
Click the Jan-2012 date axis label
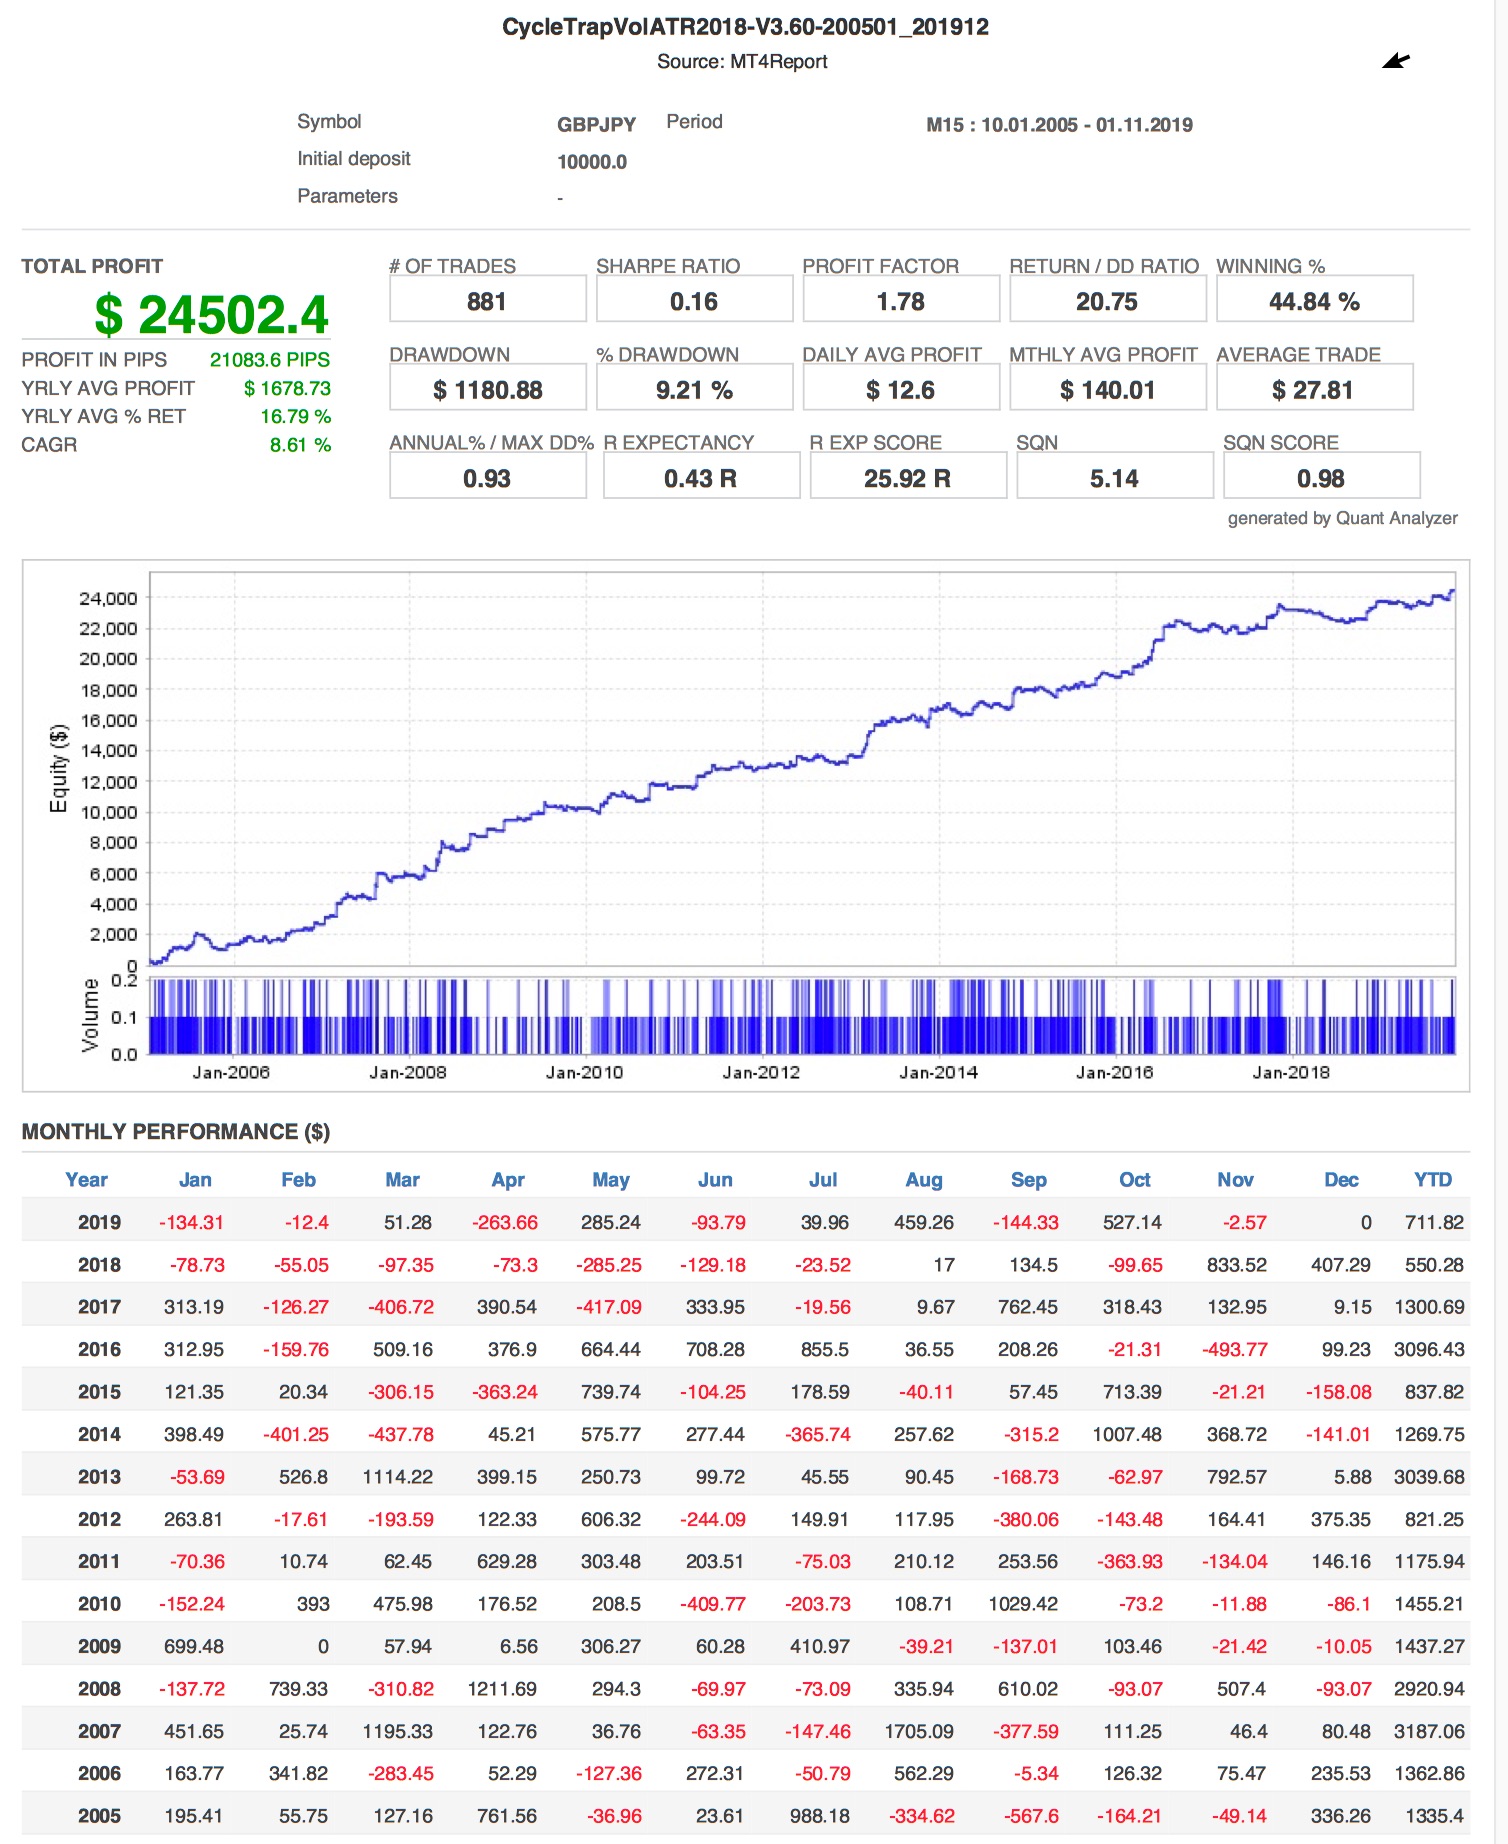point(761,1072)
